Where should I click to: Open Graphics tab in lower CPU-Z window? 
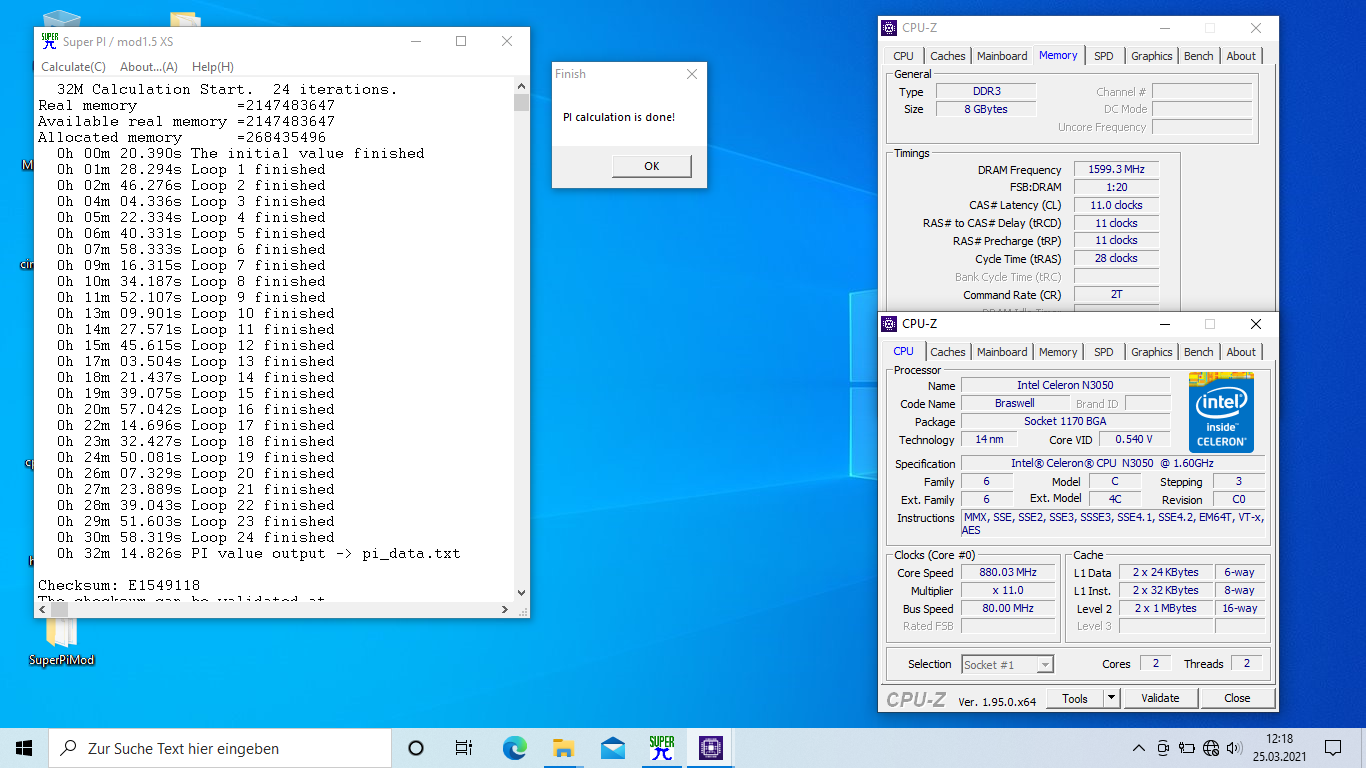(x=1151, y=352)
